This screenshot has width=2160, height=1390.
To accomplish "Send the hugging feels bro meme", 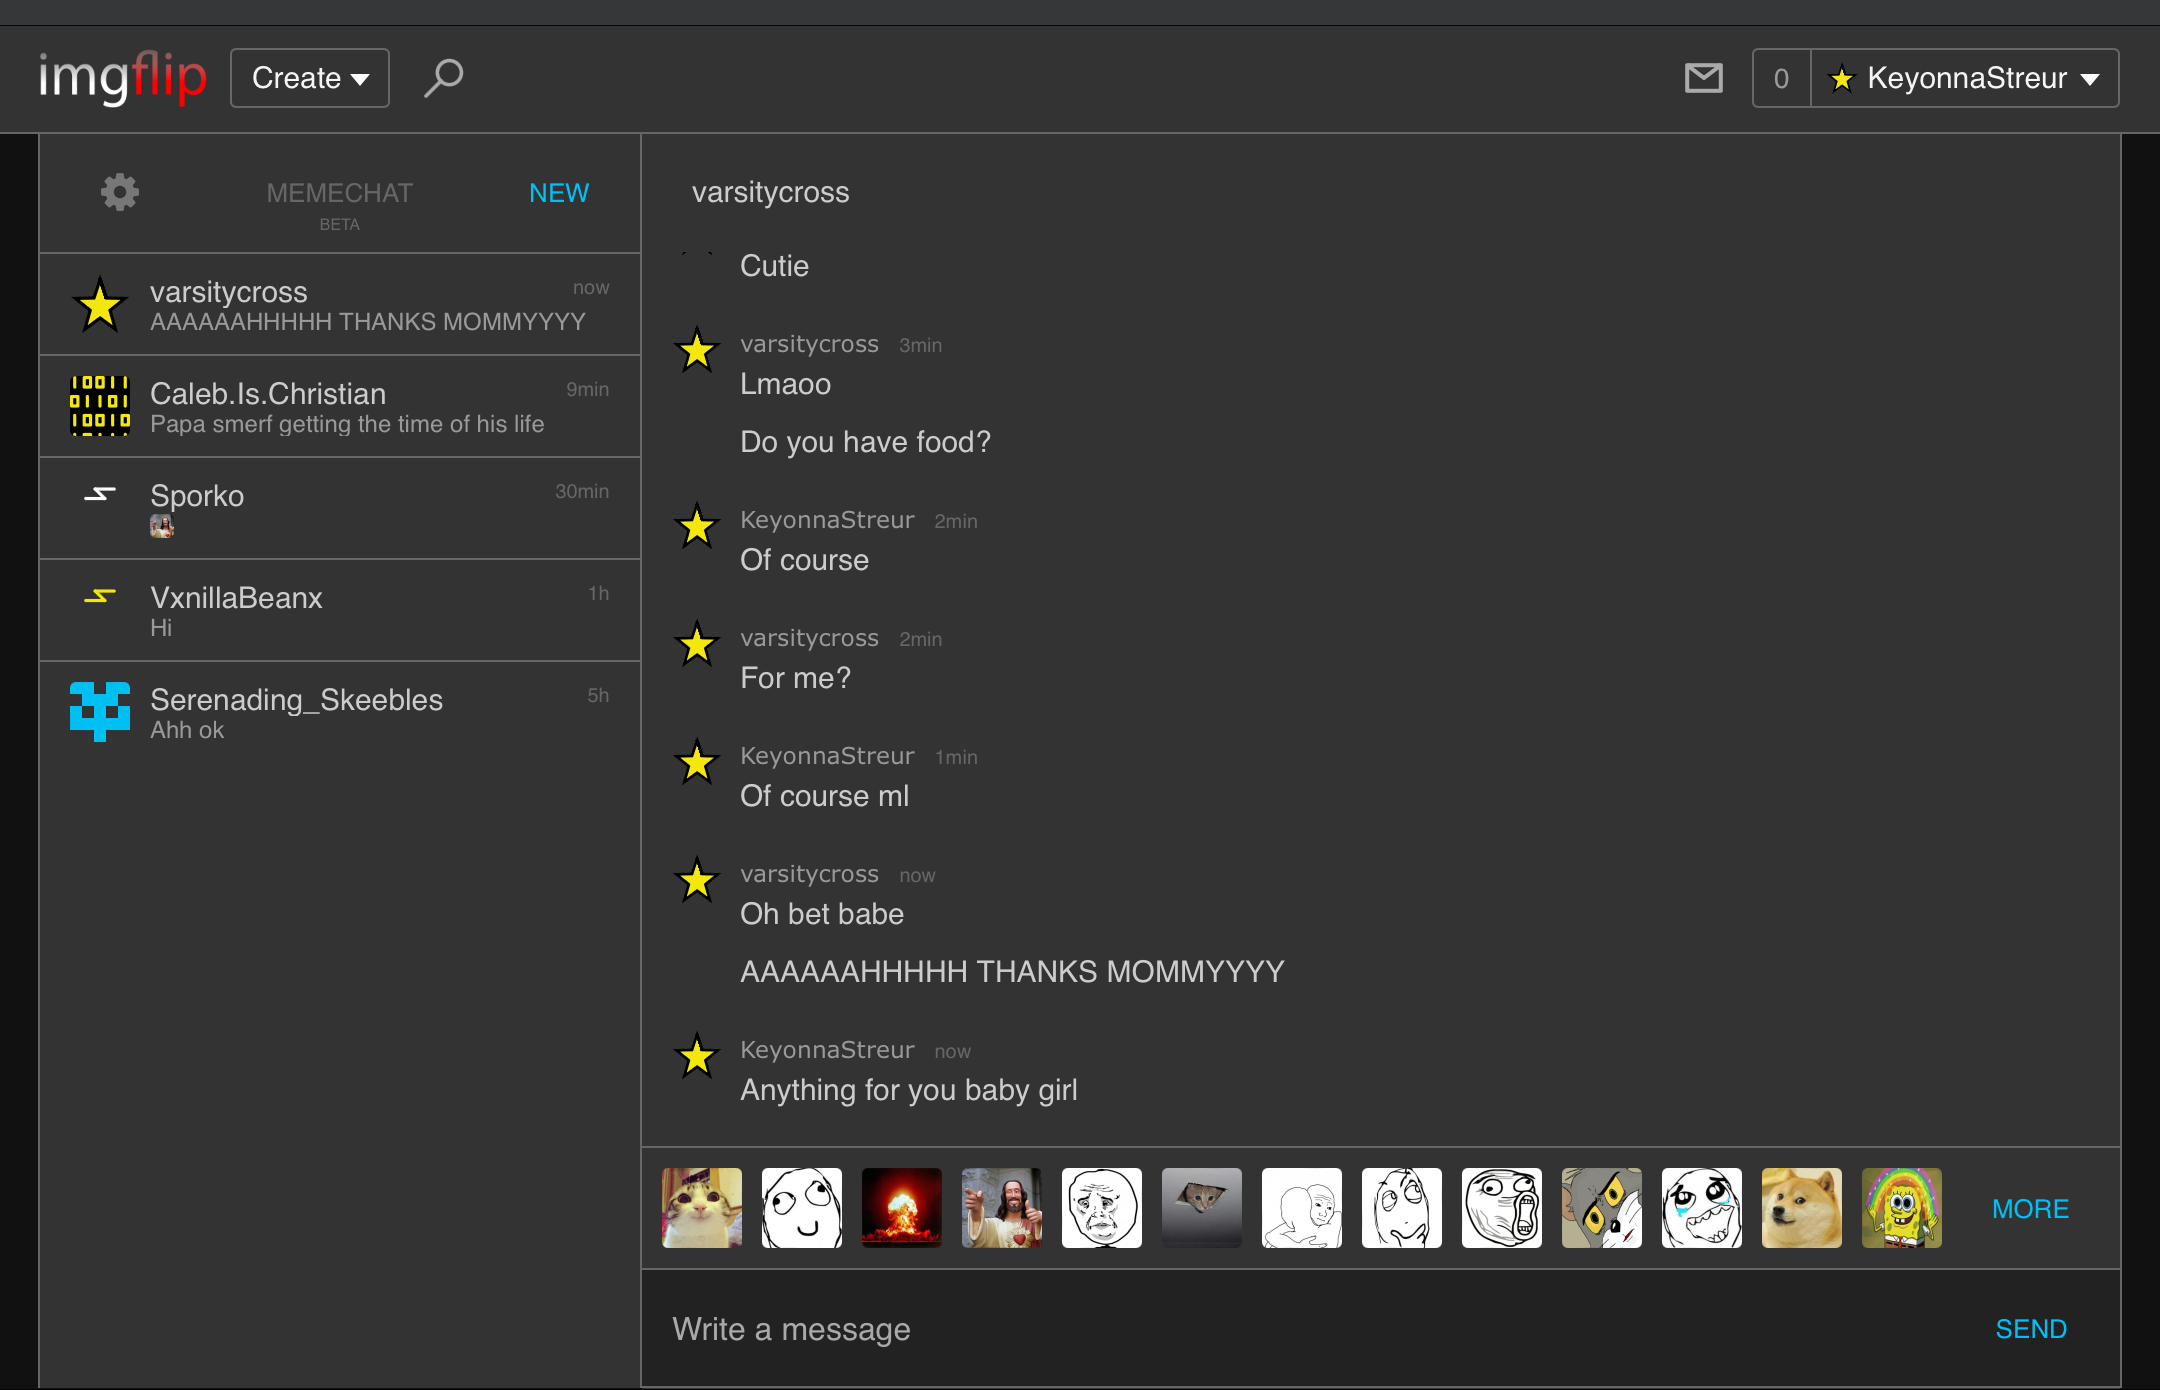I will click(x=1302, y=1208).
